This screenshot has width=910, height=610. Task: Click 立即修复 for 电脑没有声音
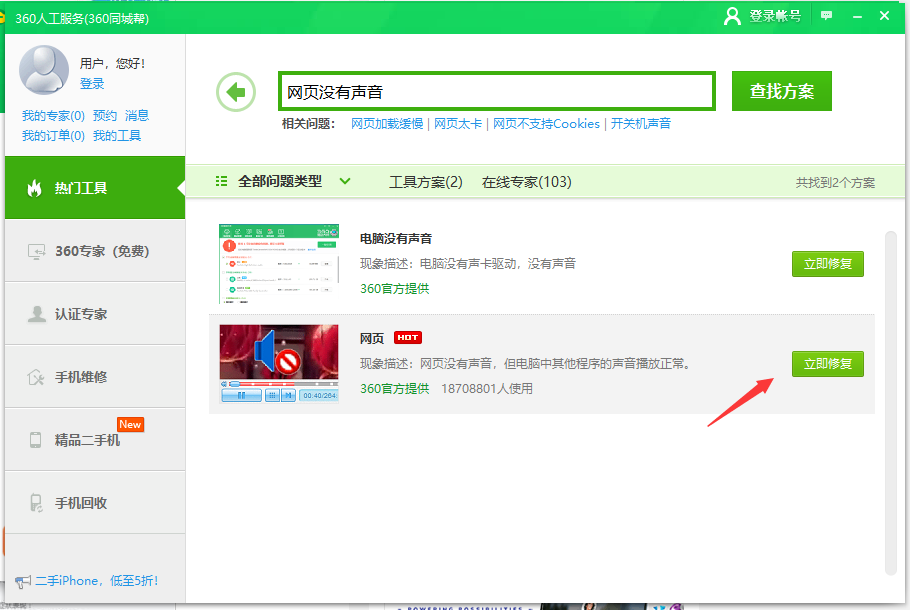828,264
